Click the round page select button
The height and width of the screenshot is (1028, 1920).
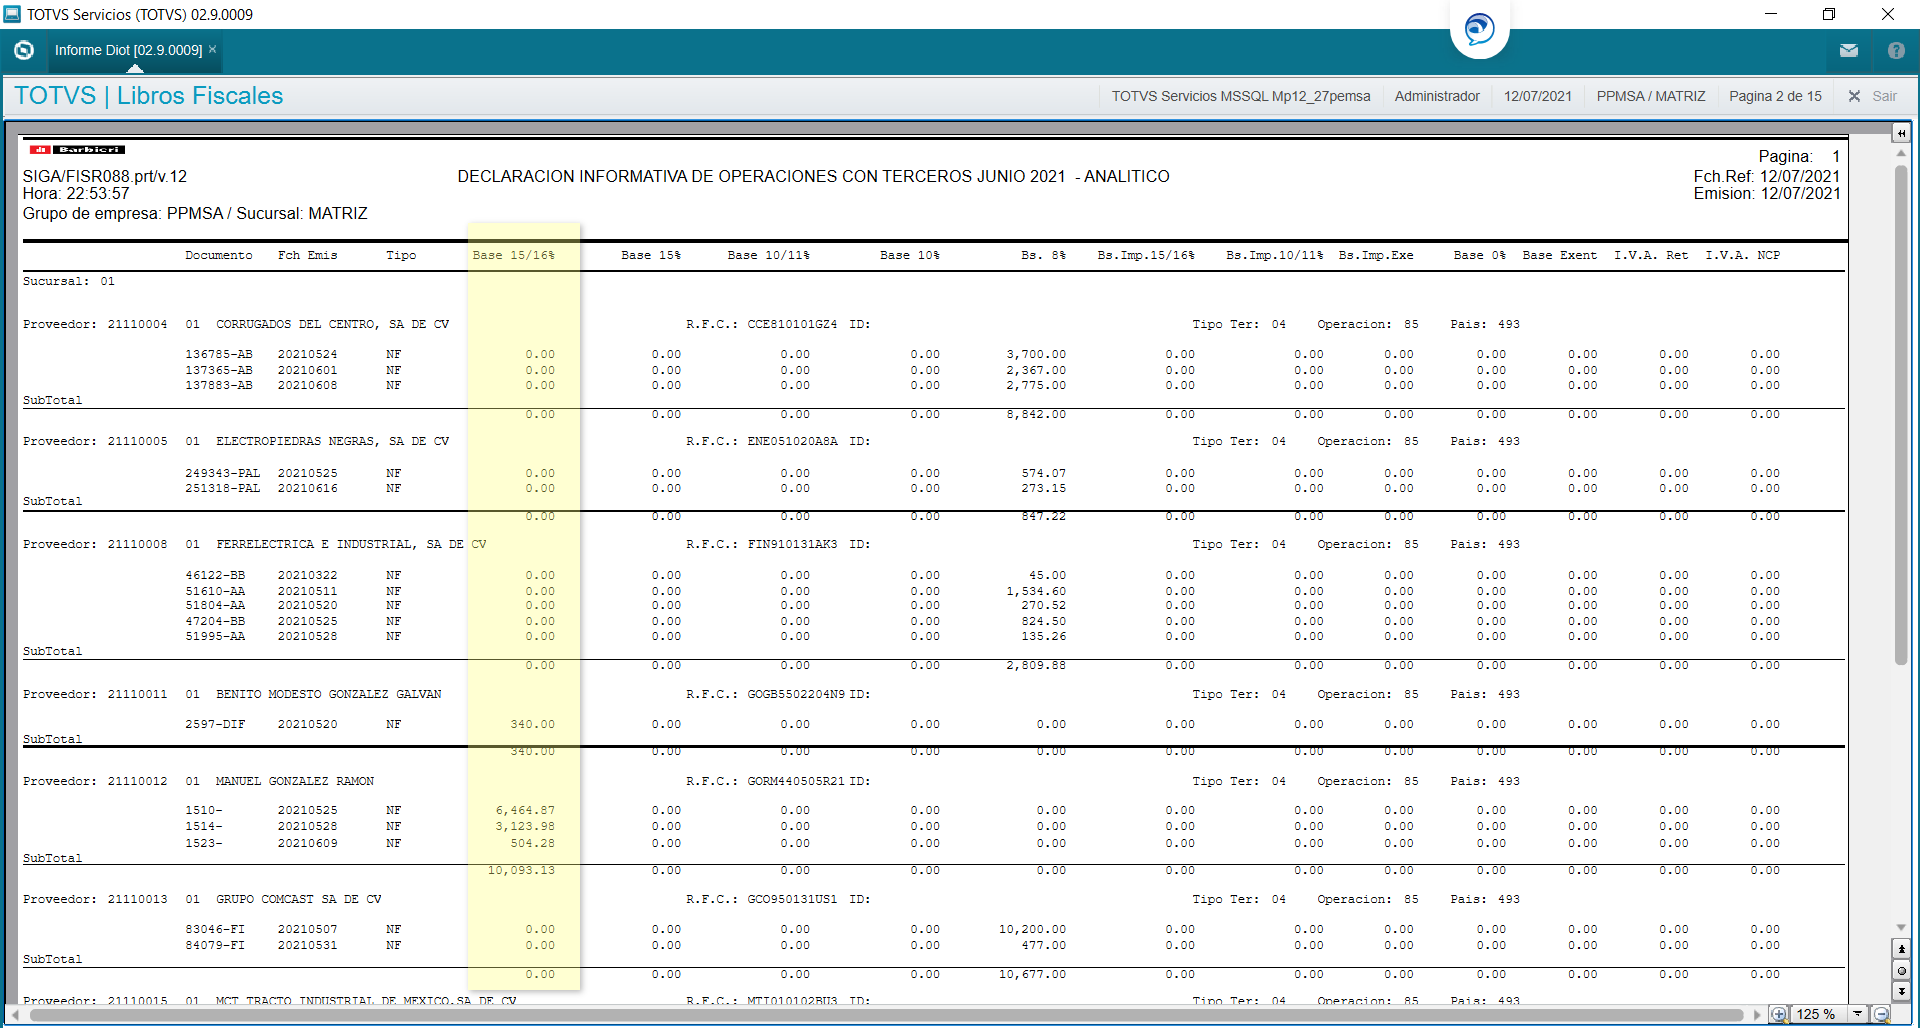[x=1901, y=970]
